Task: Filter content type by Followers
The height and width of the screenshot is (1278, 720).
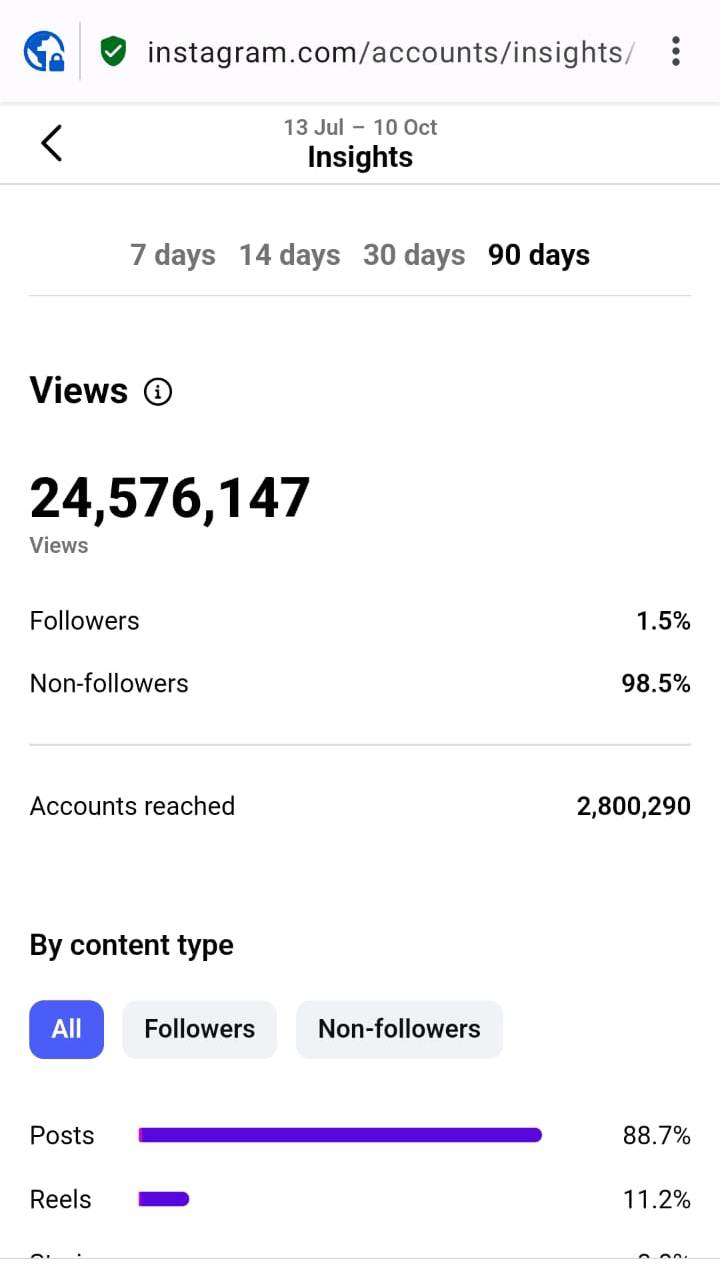Action: pyautogui.click(x=199, y=1029)
